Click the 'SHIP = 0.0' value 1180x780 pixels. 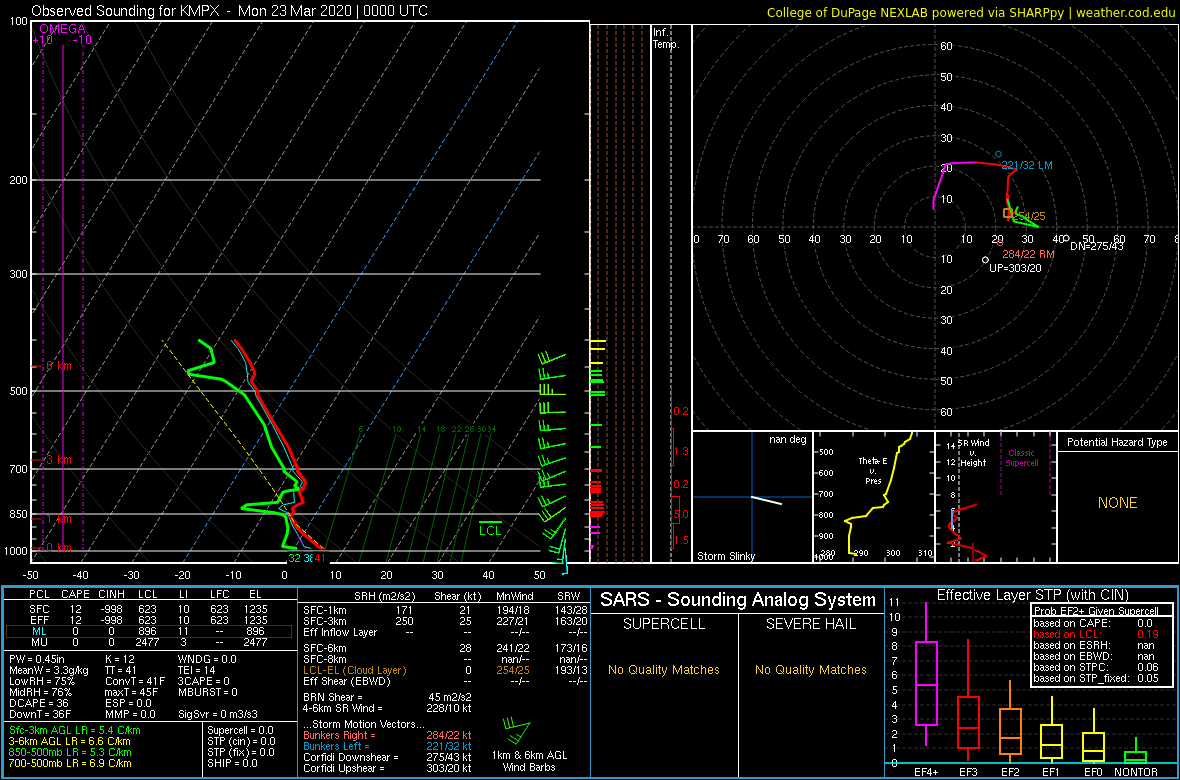233,762
